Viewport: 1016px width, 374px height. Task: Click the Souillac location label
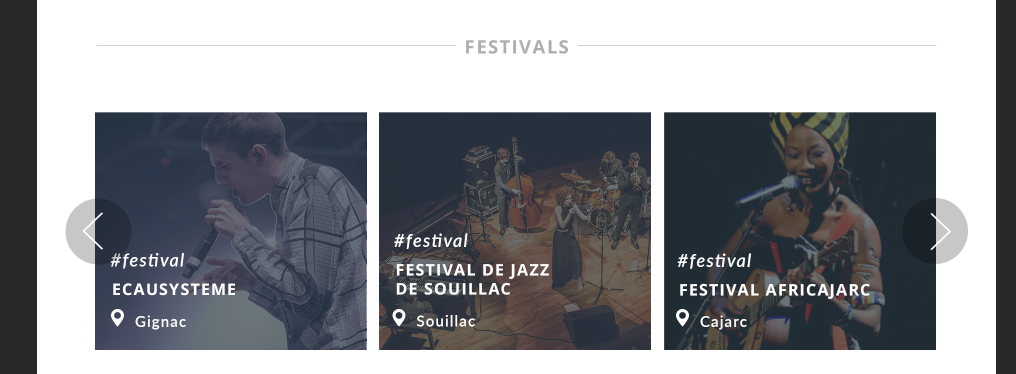[x=446, y=321]
